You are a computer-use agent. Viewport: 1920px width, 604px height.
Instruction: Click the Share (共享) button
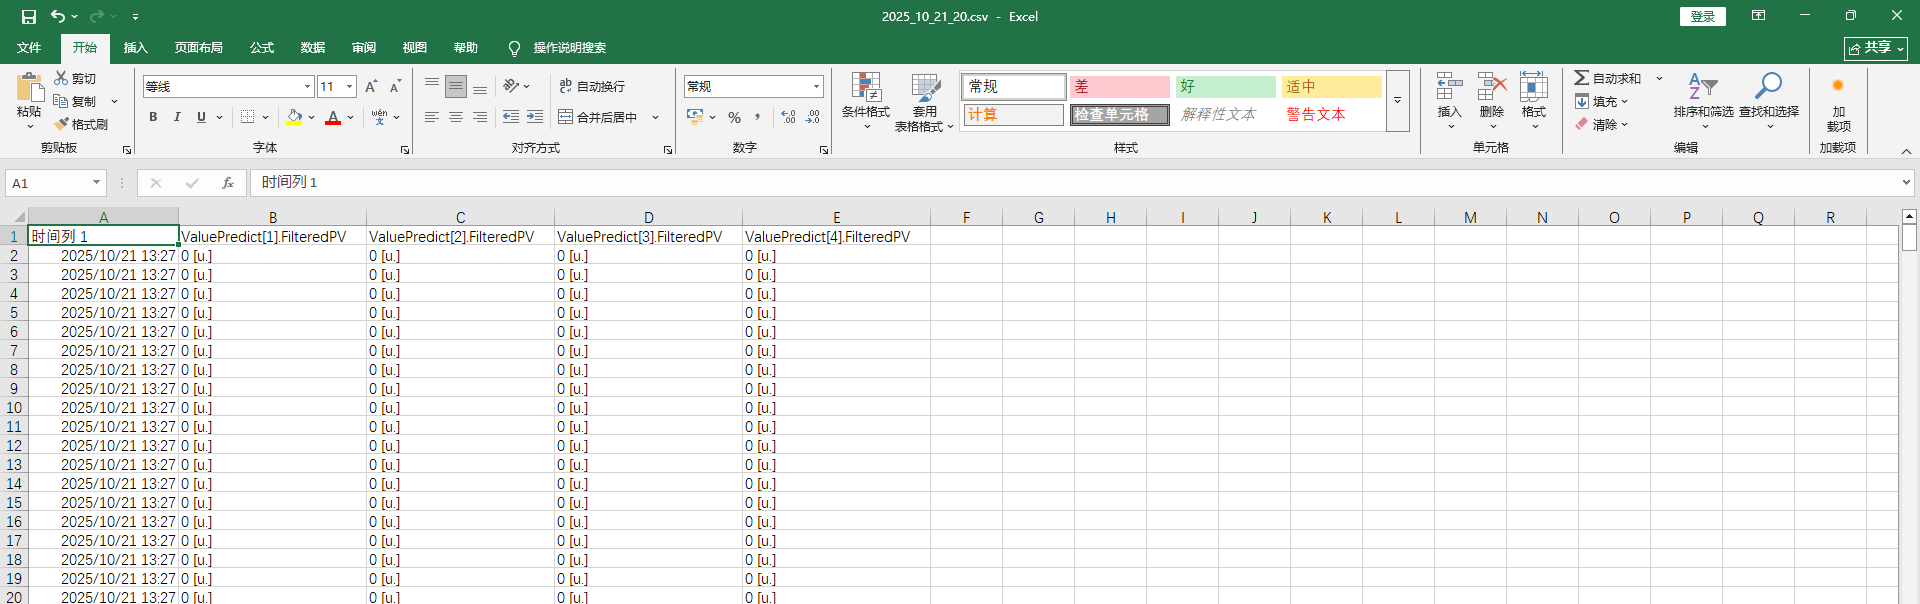coord(1876,48)
